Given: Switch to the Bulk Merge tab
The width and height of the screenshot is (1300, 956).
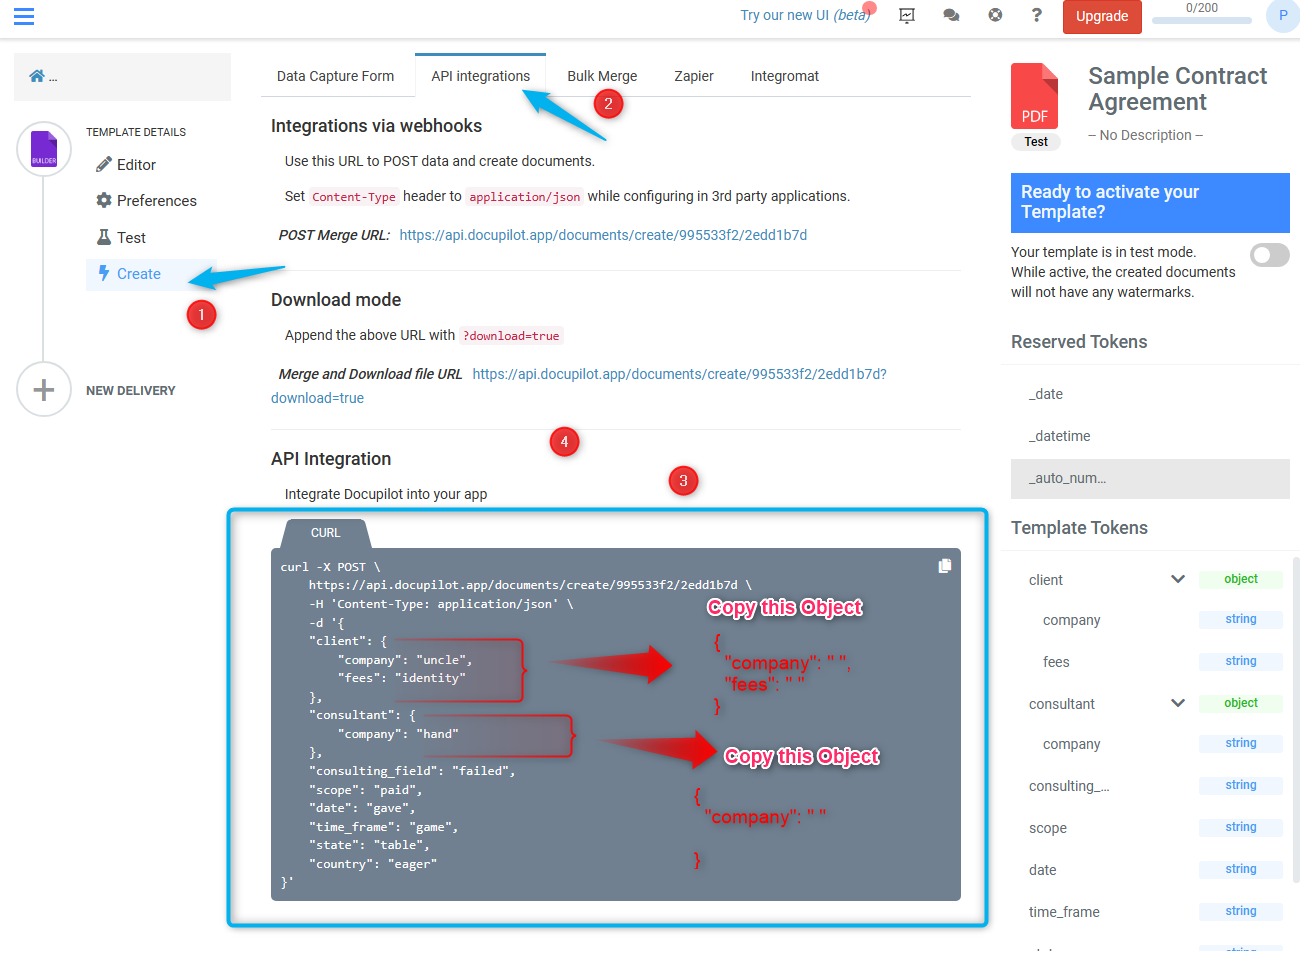Looking at the screenshot, I should [602, 76].
